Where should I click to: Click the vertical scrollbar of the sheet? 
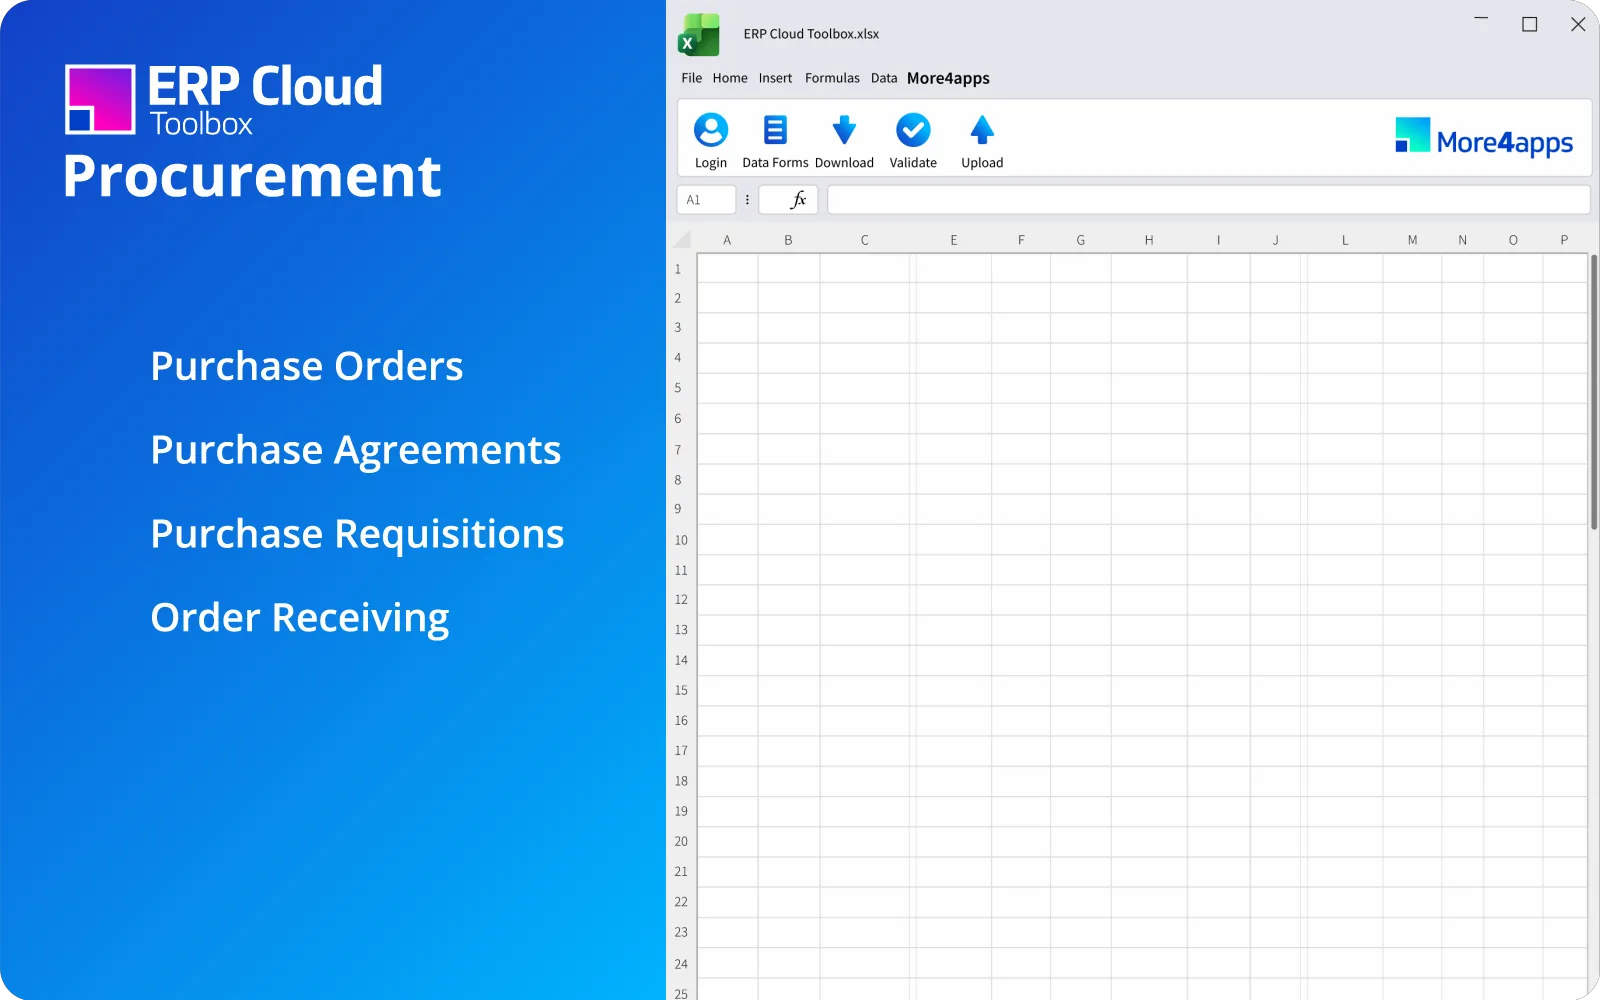[x=1594, y=392]
